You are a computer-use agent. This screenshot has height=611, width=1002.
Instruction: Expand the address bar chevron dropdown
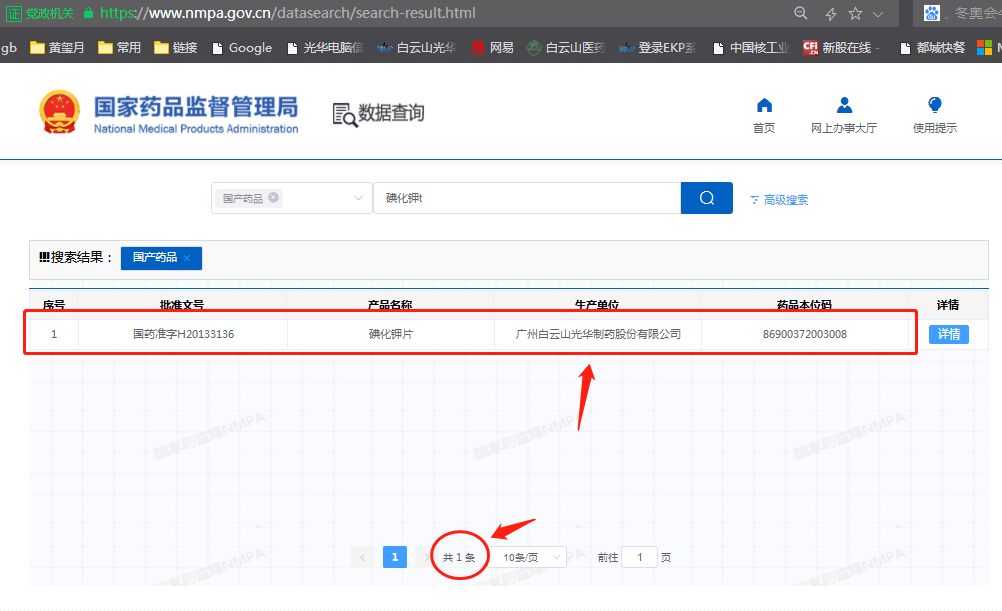point(879,14)
